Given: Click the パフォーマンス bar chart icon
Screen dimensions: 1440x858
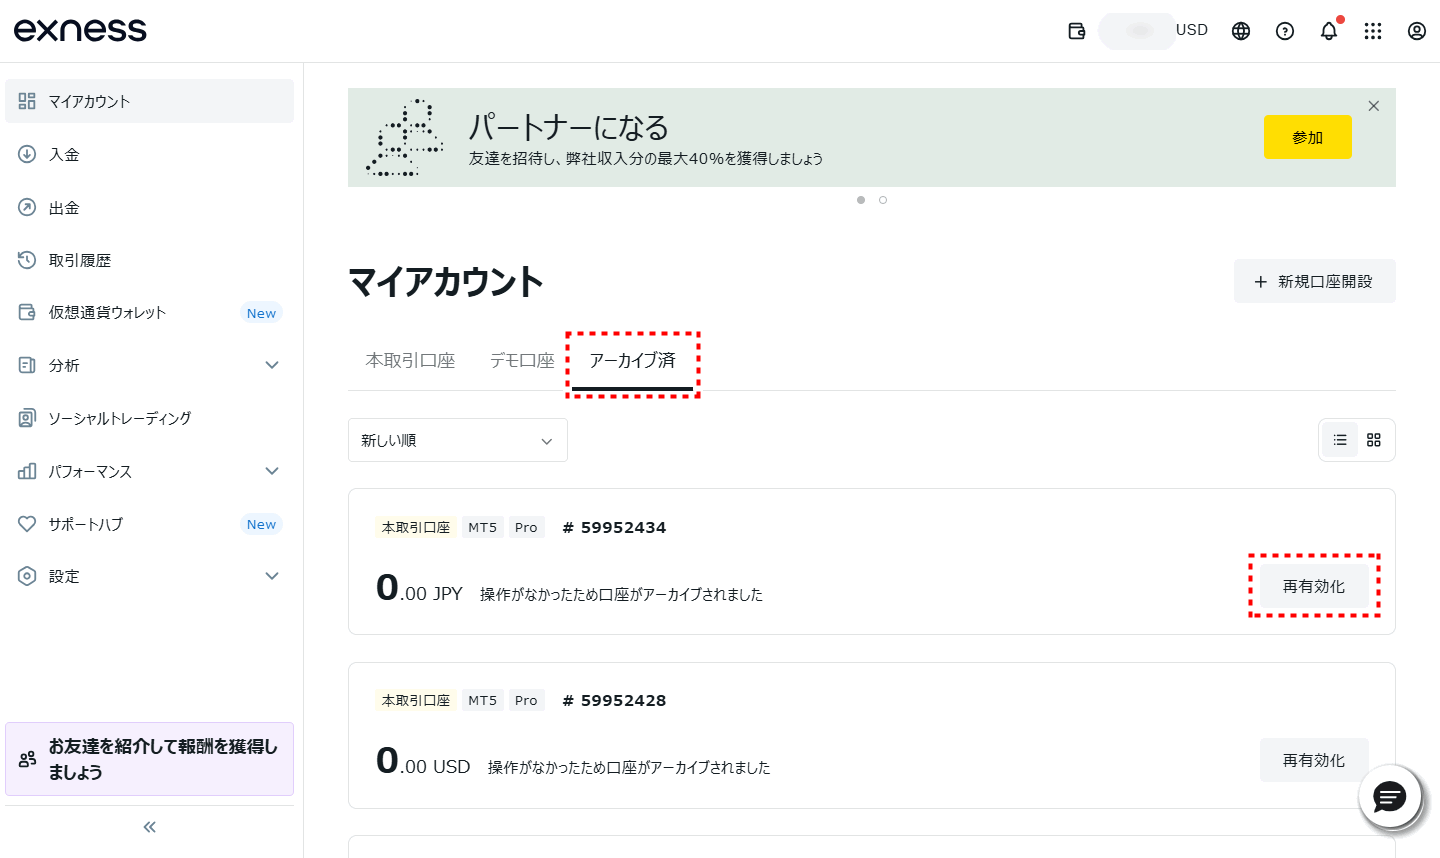Looking at the screenshot, I should 27,471.
